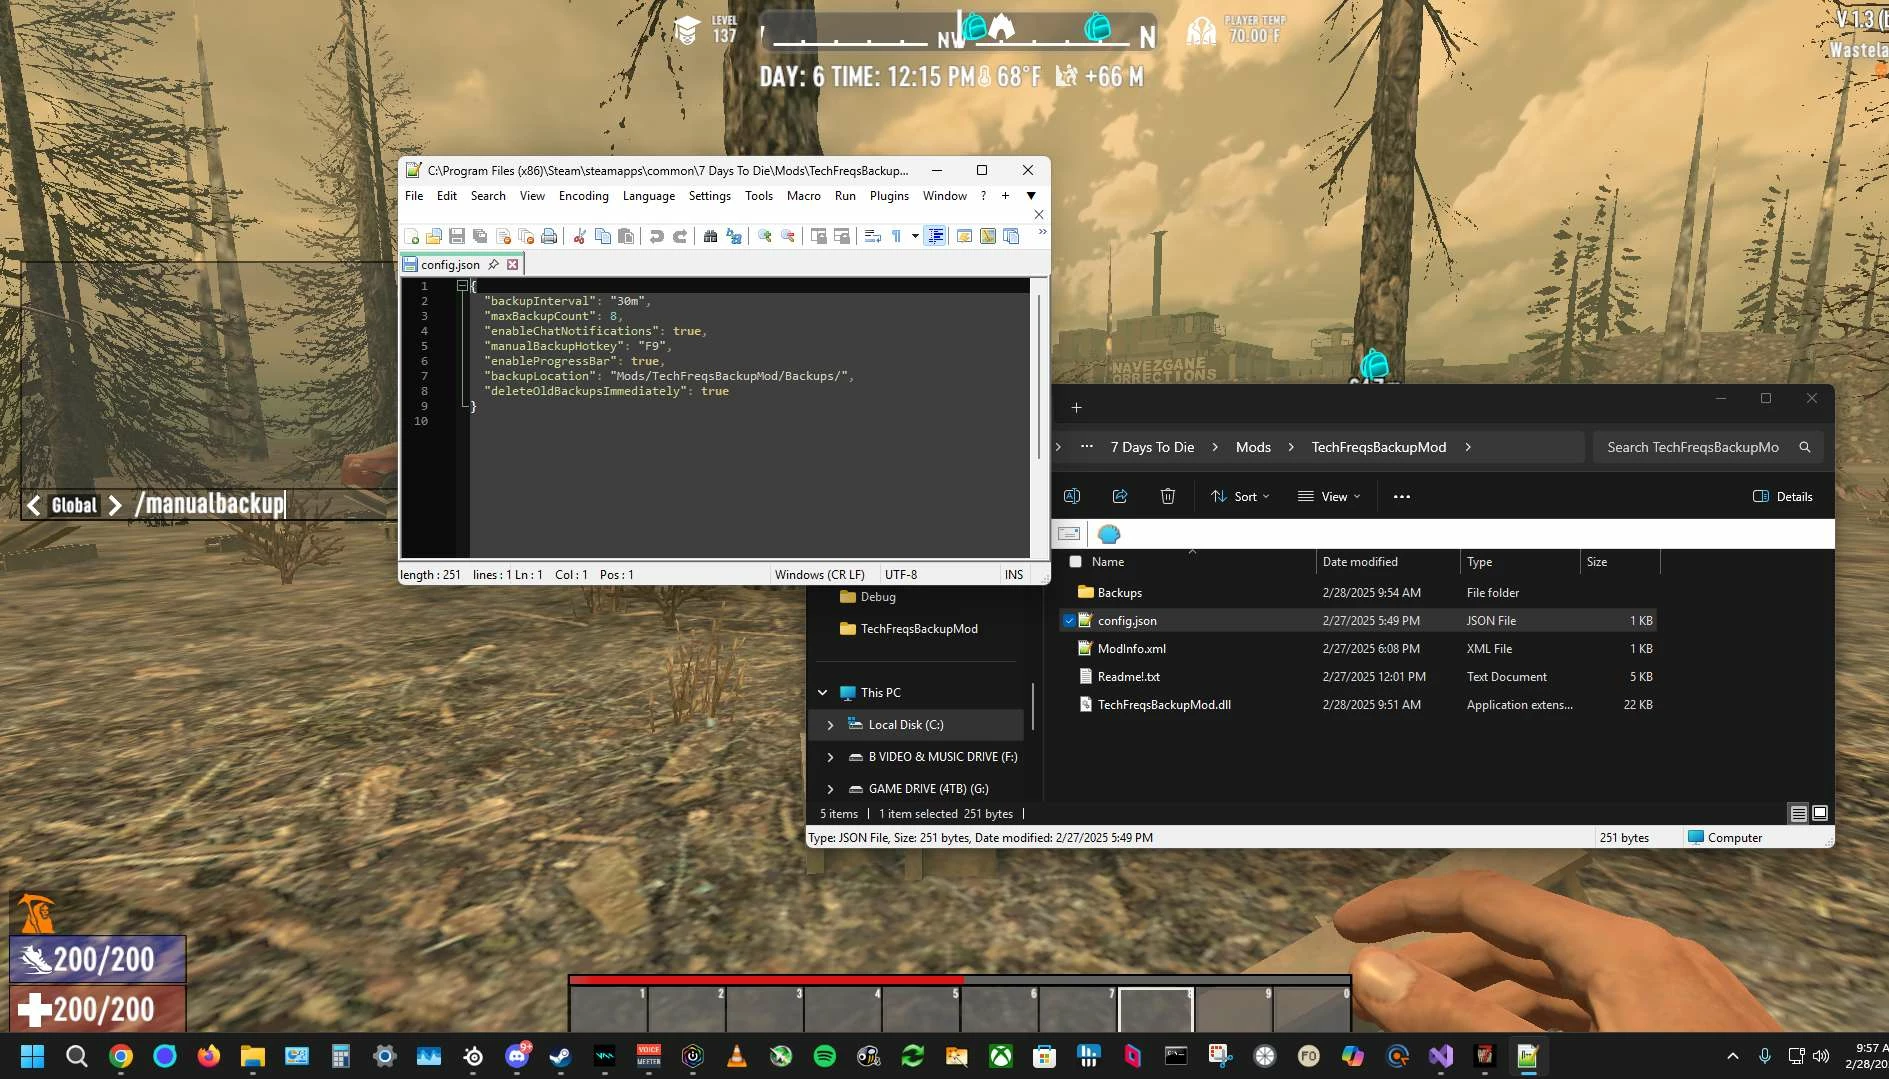
Task: Collapse the This PC tree node
Action: tap(822, 693)
